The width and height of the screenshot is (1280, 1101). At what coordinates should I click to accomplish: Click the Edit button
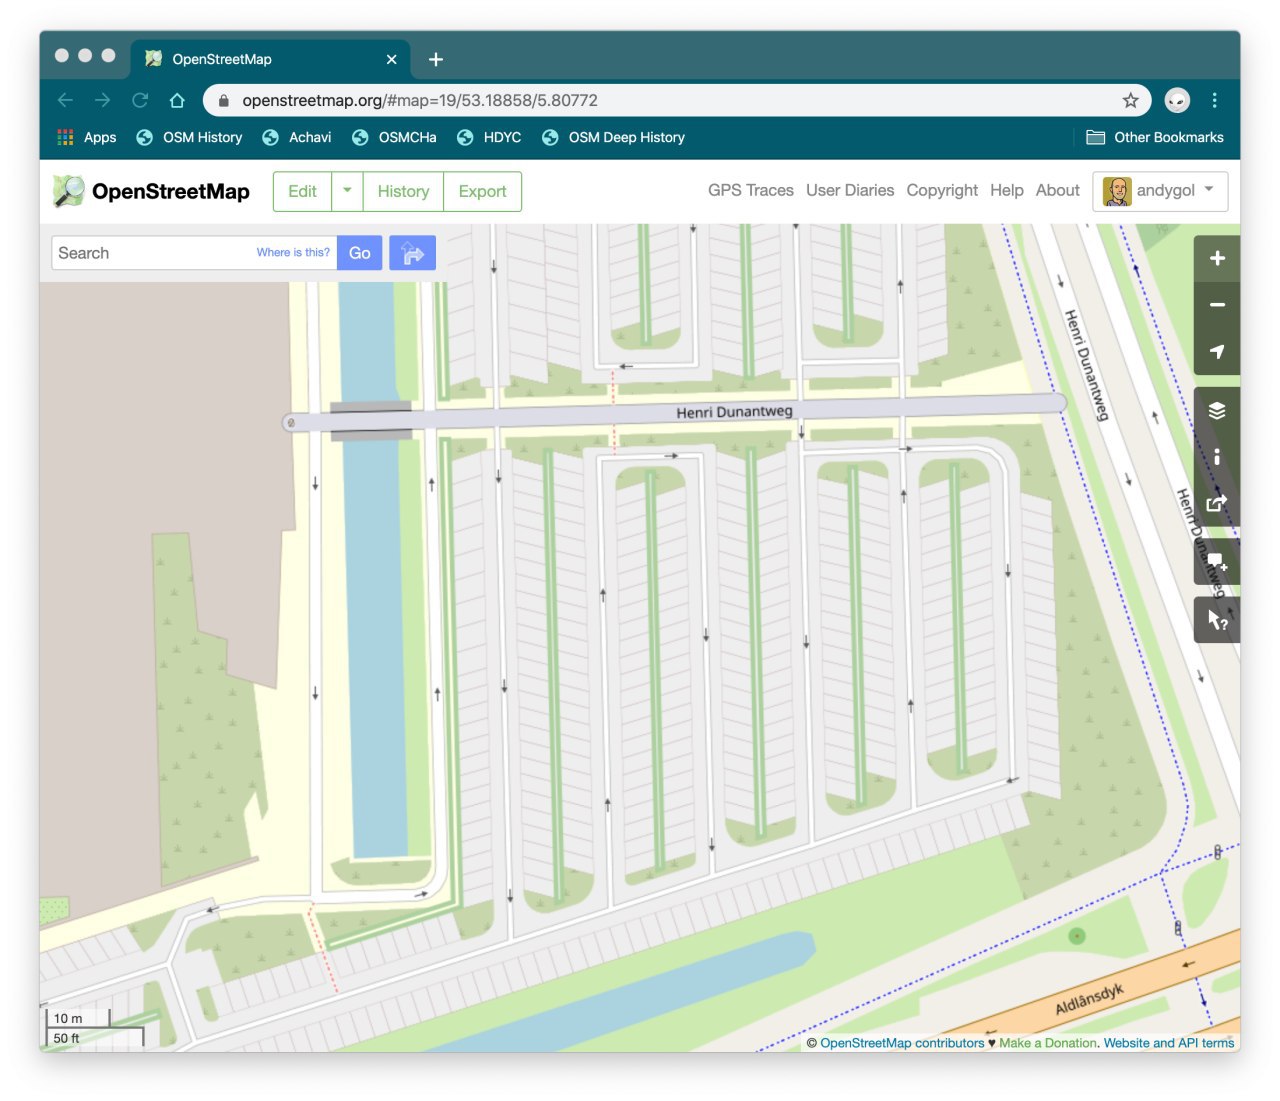pyautogui.click(x=302, y=191)
